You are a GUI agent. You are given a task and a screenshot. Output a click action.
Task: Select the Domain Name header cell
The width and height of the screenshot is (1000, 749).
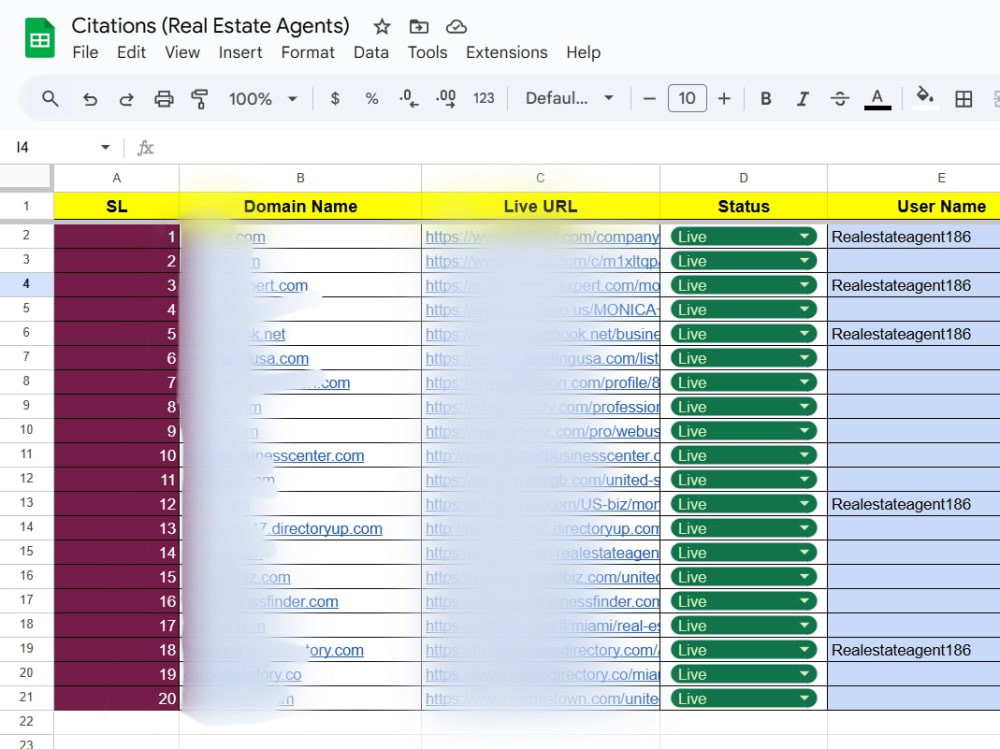(300, 206)
